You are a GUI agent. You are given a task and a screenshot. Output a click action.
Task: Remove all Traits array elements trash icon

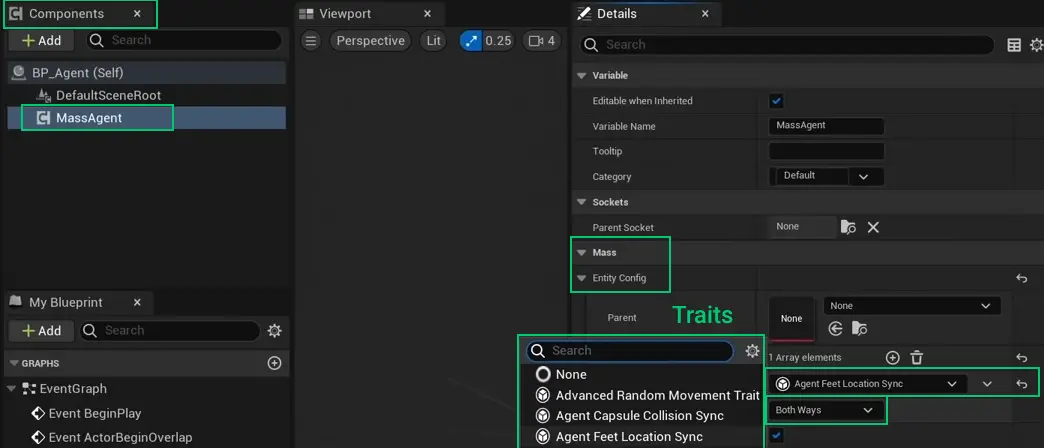pos(917,357)
